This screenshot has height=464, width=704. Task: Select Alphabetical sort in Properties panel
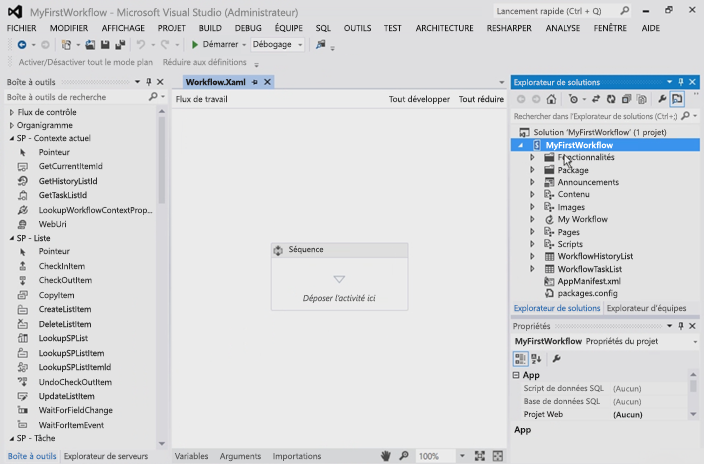536,358
